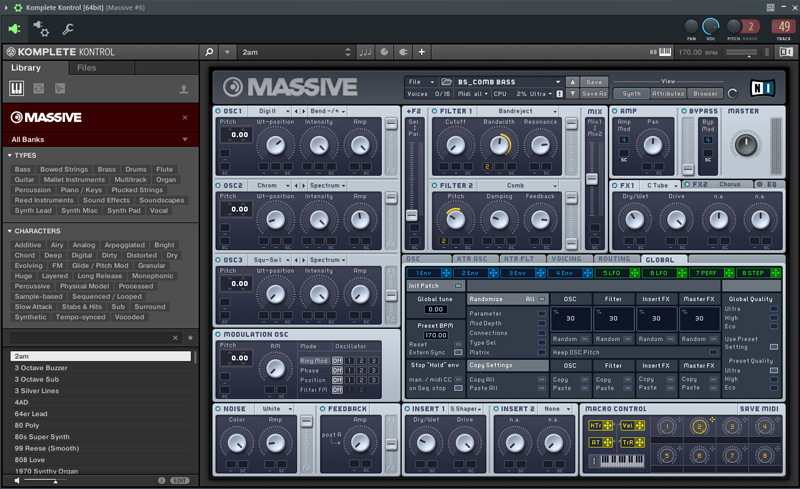This screenshot has height=489, width=800.
Task: Click the EDIT button in browser footer
Action: point(180,480)
